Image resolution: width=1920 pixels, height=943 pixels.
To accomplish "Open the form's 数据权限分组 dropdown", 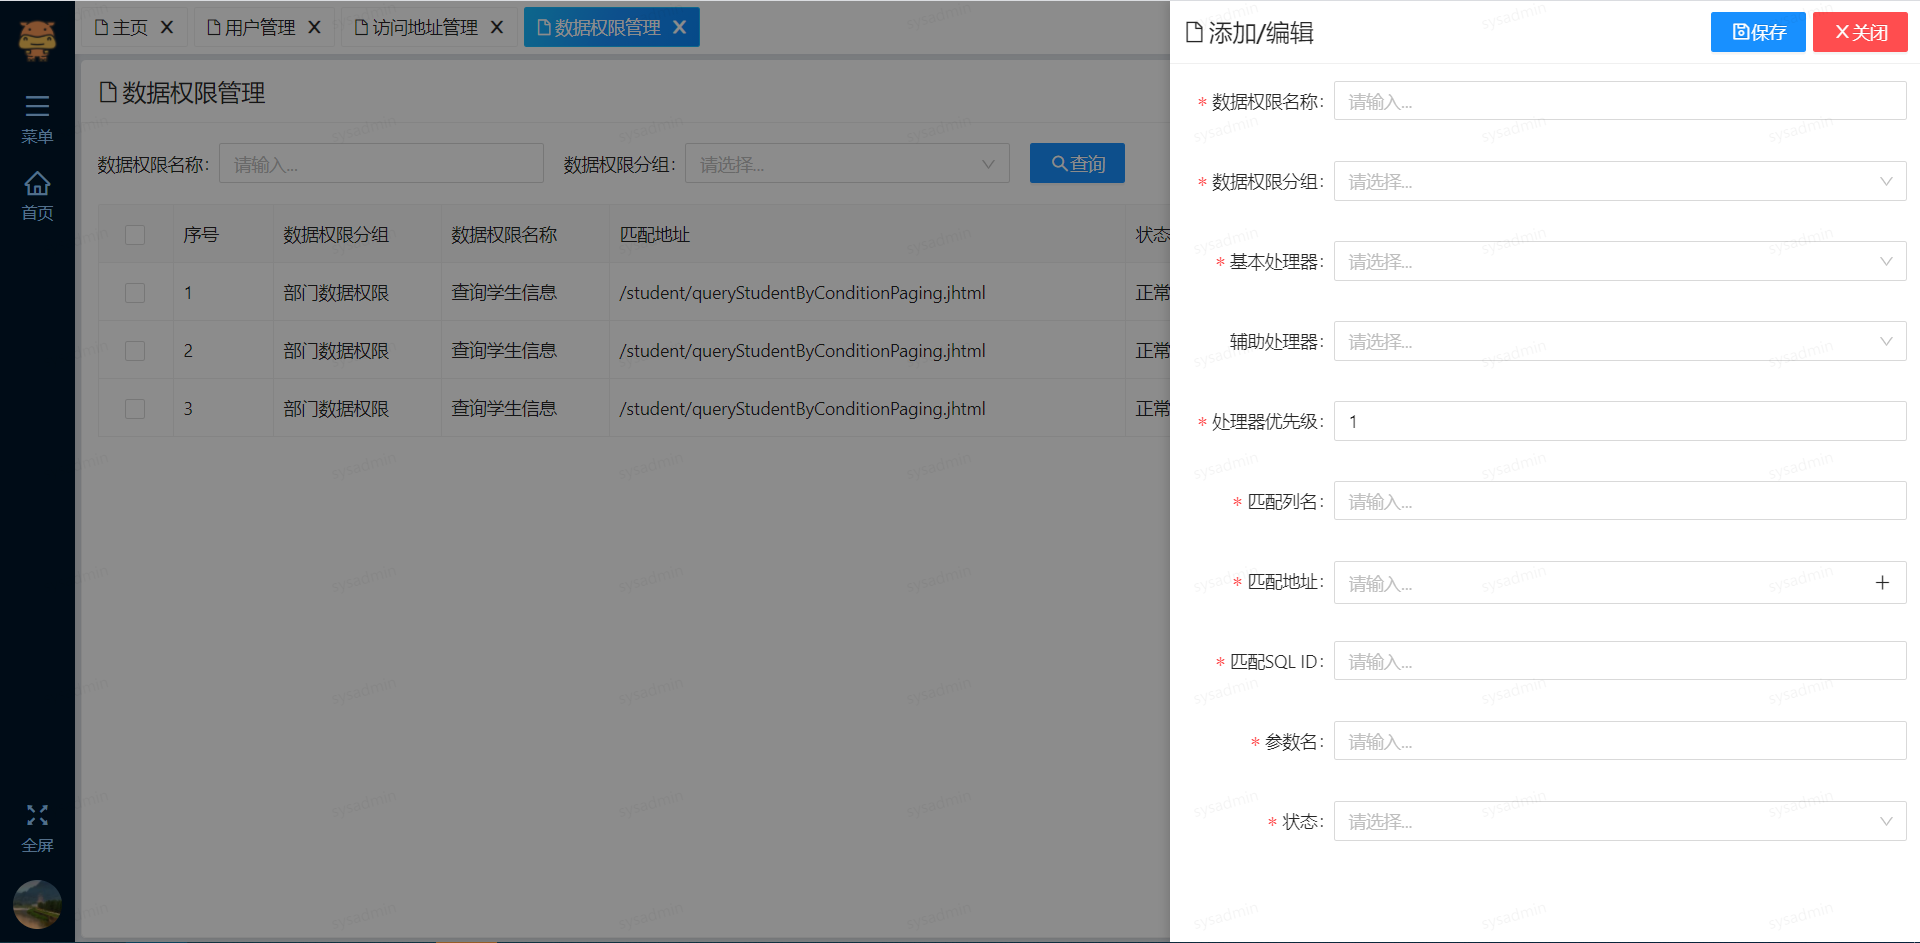I will 1620,181.
